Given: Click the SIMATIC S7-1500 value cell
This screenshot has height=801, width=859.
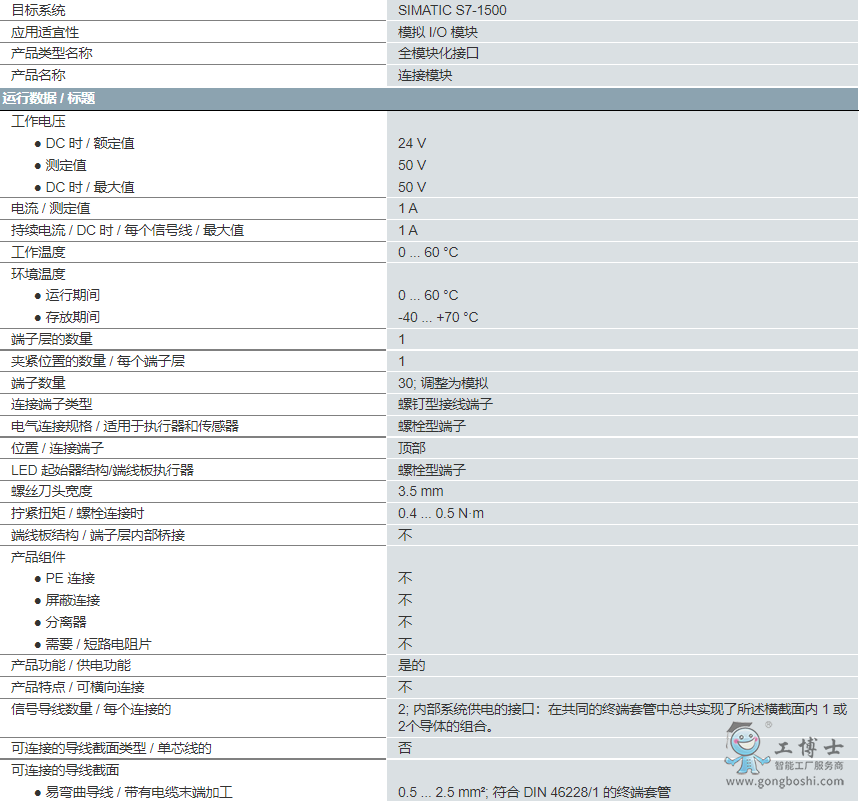Looking at the screenshot, I should click(x=452, y=10).
